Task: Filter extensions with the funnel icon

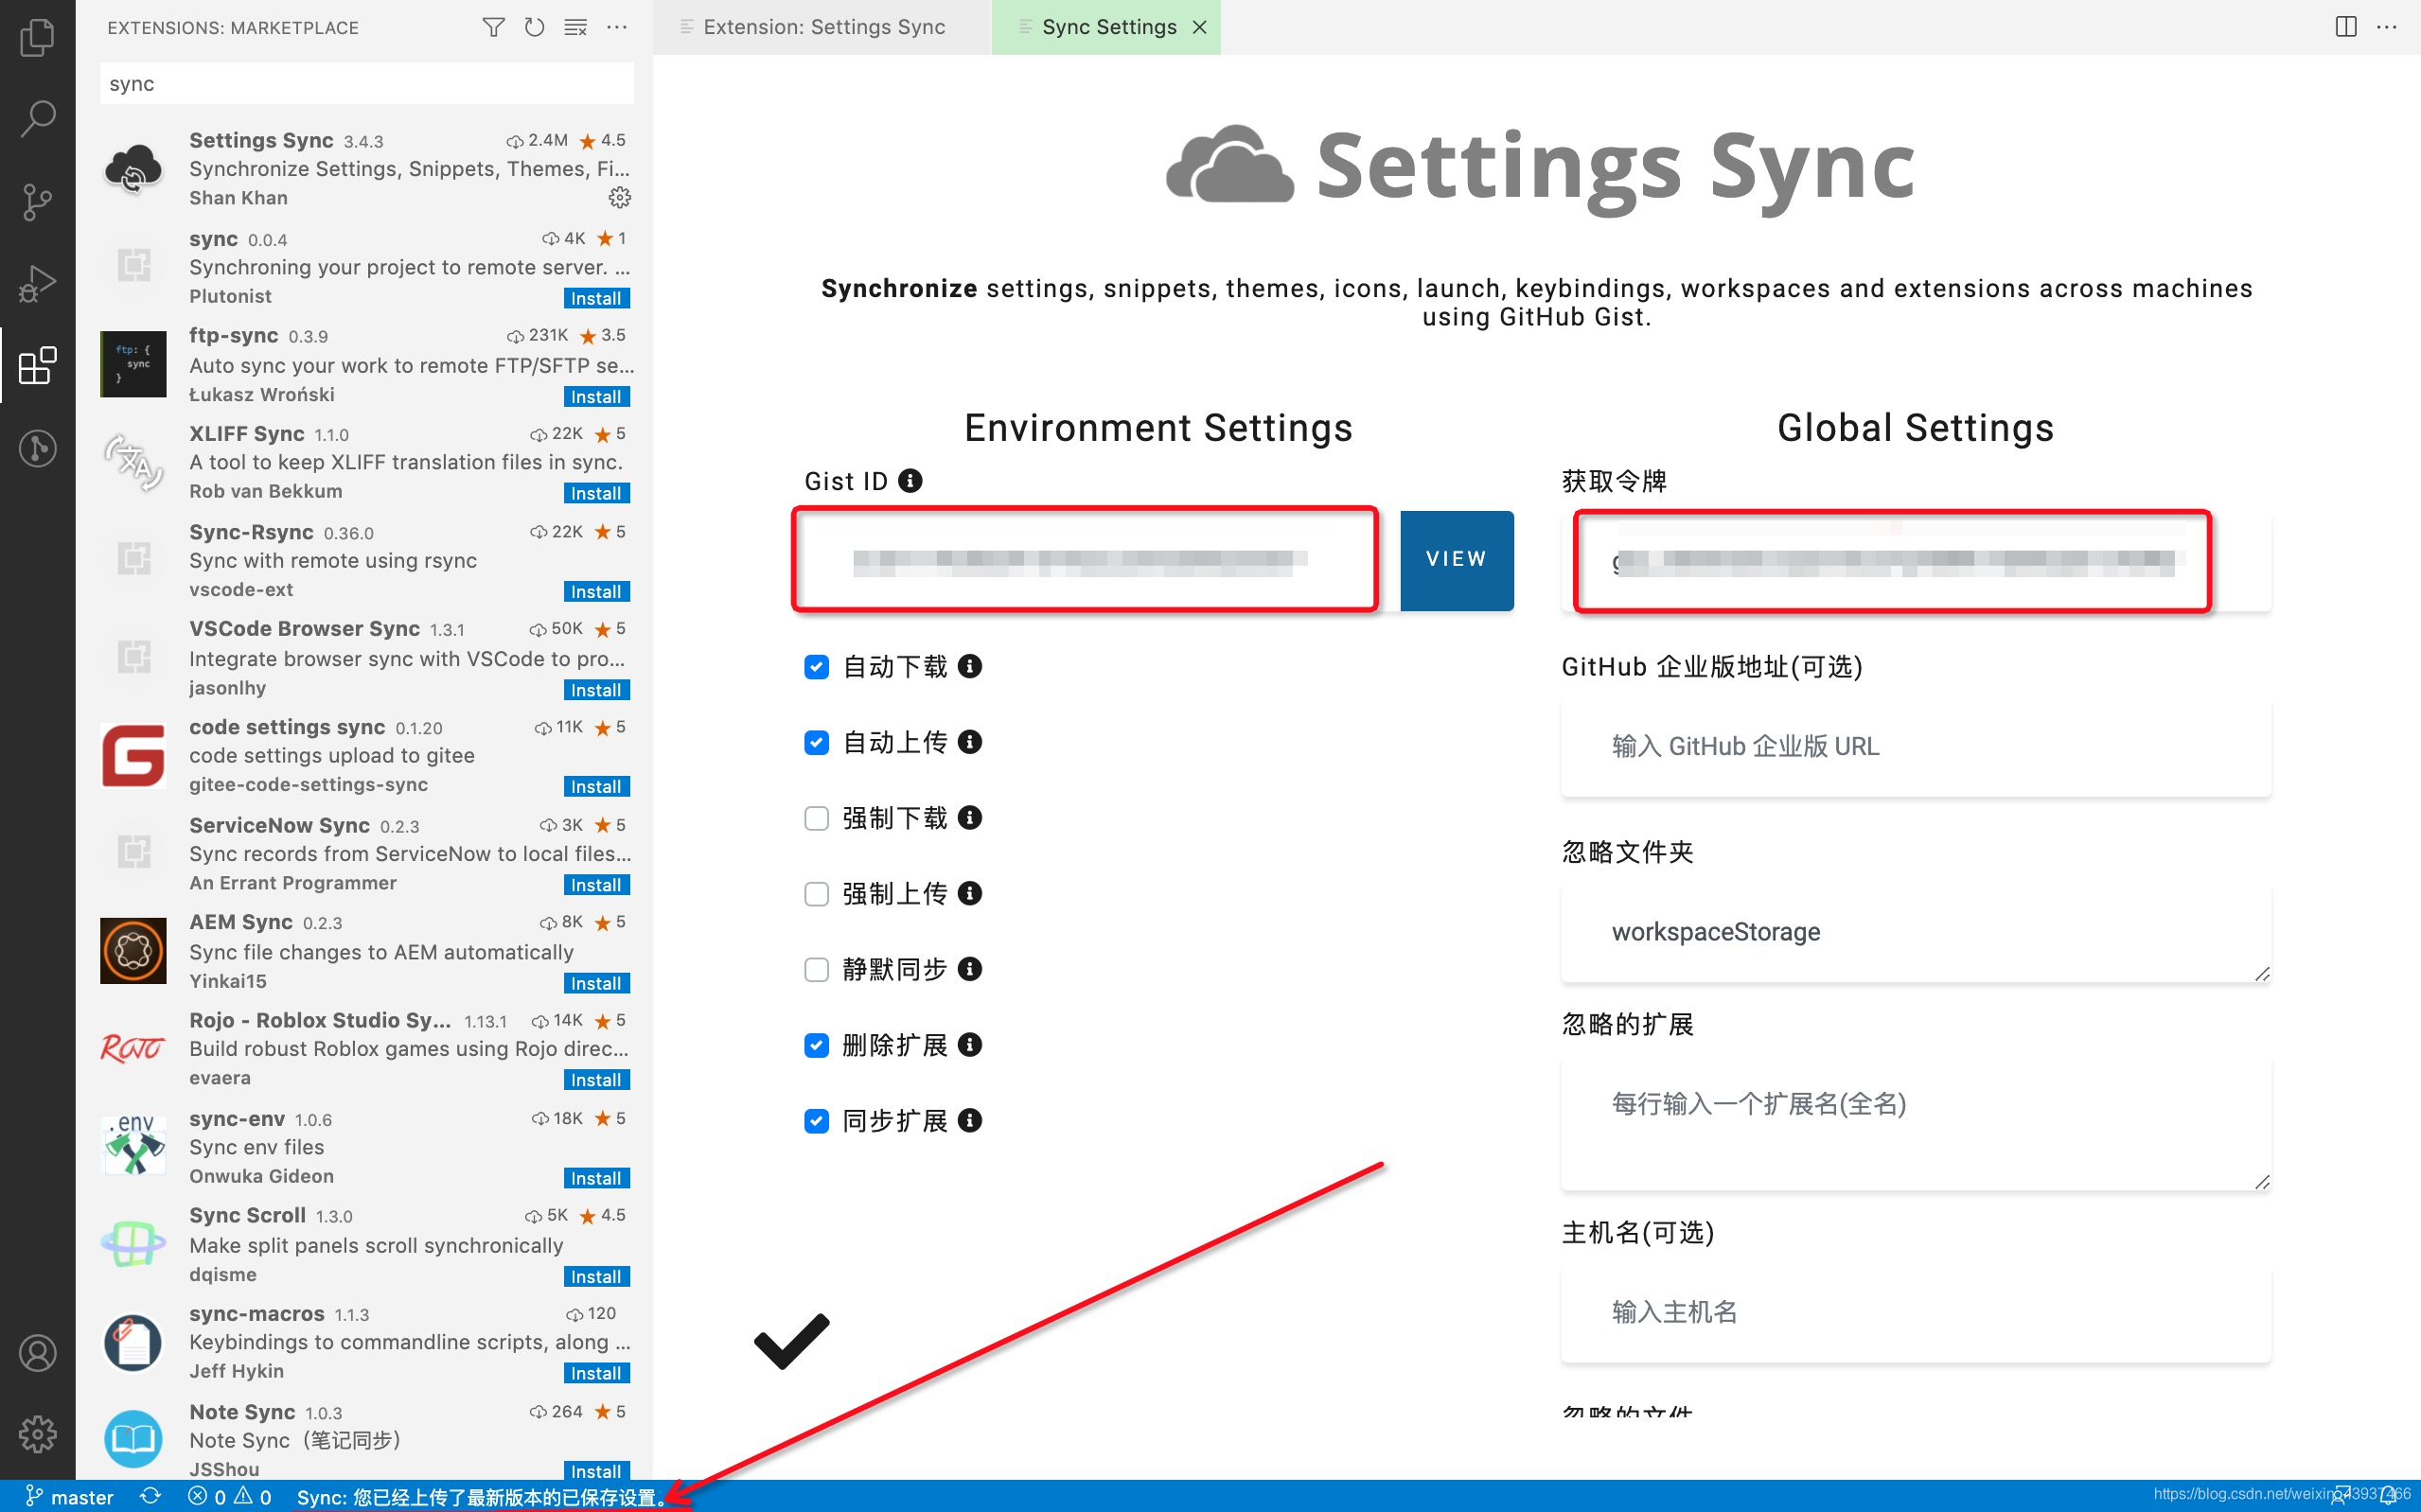Action: (493, 27)
